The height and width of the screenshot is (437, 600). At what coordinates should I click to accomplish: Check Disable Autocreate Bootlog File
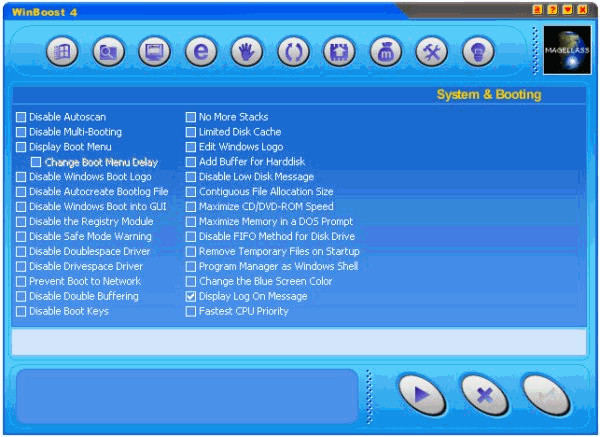pyautogui.click(x=21, y=192)
